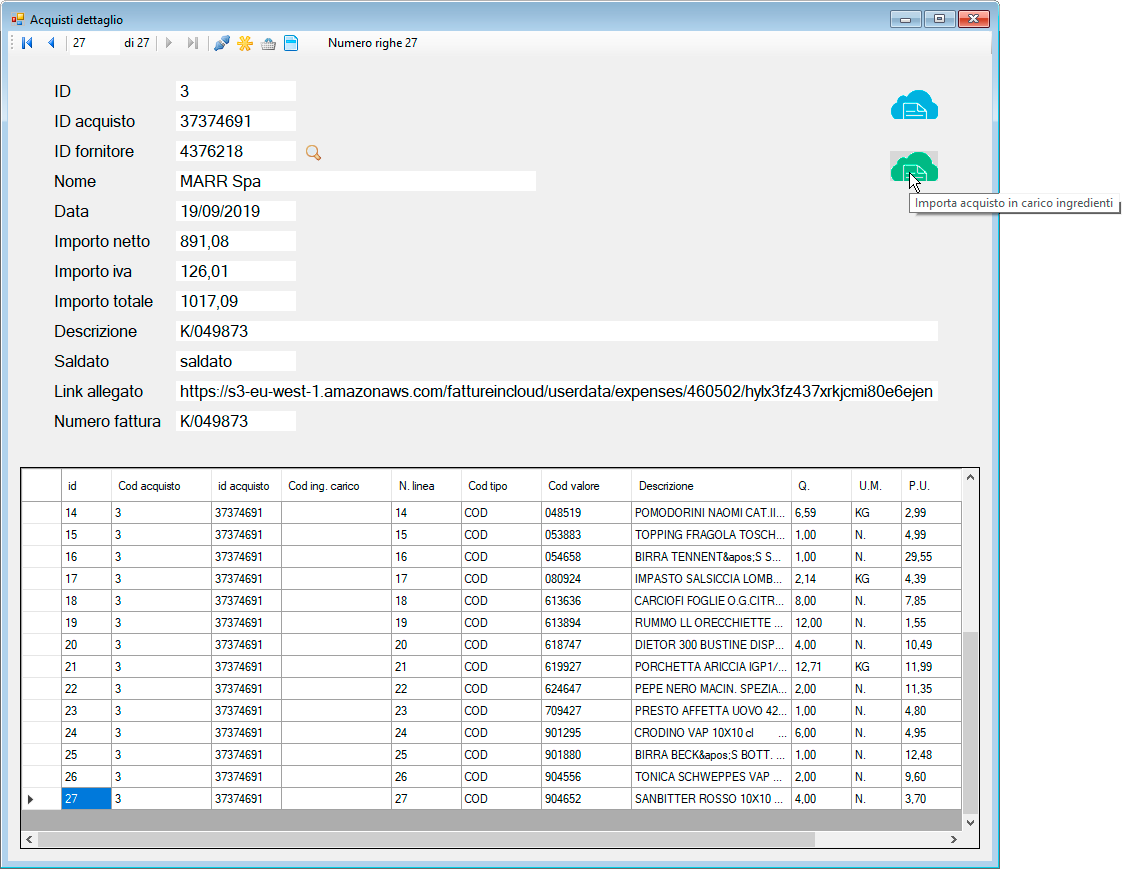
Task: Click the grid scroll down arrow
Action: [970, 822]
